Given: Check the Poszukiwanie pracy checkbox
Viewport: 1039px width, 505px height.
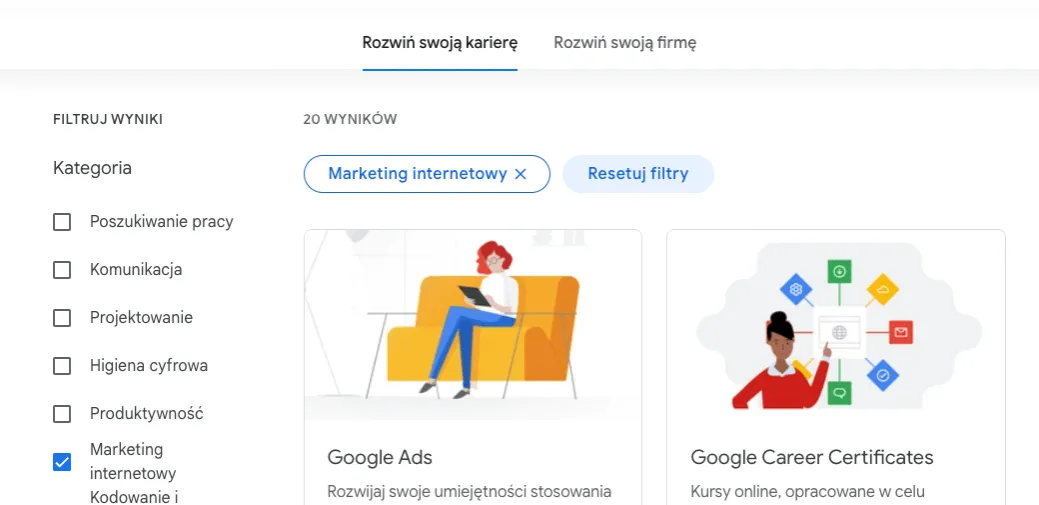Looking at the screenshot, I should [x=62, y=222].
